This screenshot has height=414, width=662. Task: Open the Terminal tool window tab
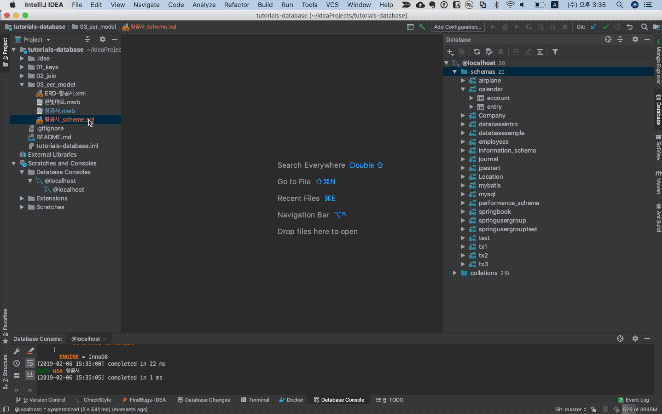click(x=255, y=400)
